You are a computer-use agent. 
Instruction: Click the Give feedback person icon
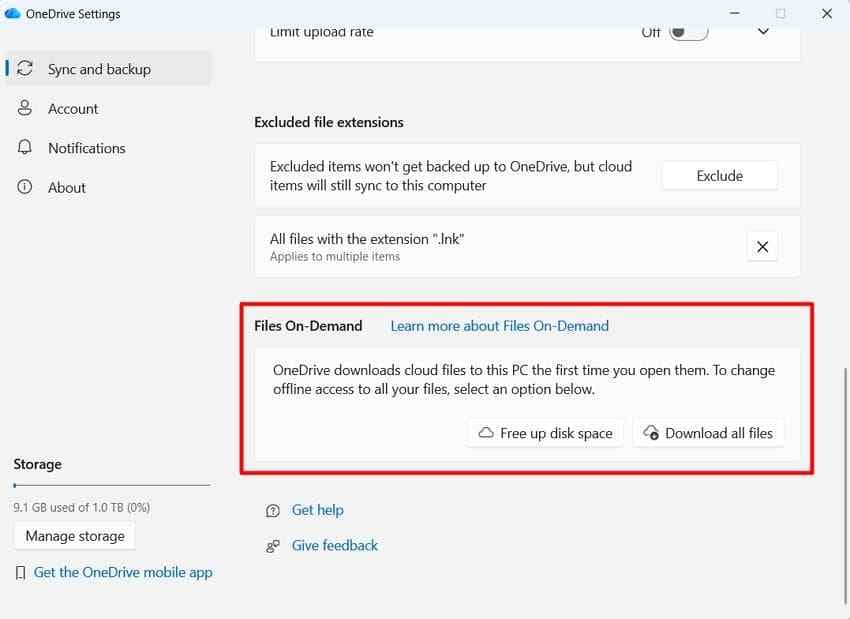[273, 546]
